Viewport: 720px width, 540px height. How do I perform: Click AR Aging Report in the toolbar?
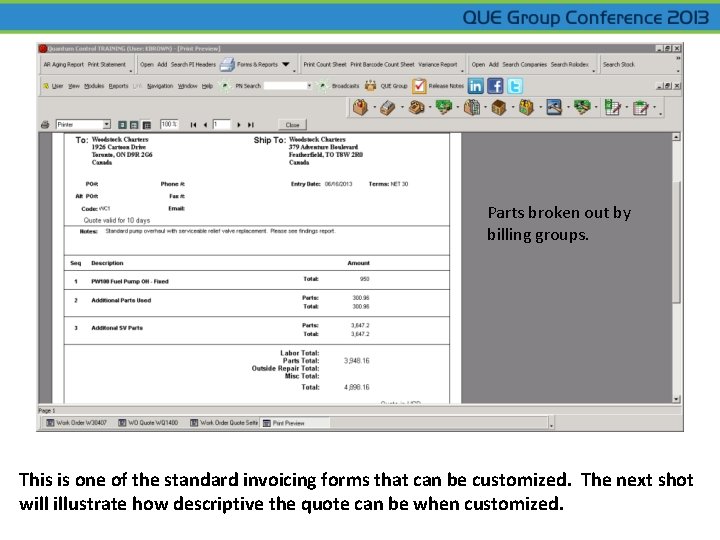click(x=63, y=64)
